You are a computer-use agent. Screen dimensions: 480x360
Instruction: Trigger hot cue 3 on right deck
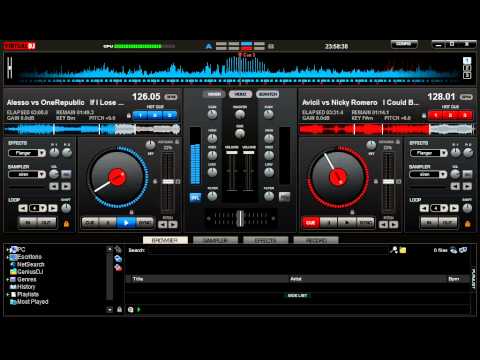[x=465, y=116]
